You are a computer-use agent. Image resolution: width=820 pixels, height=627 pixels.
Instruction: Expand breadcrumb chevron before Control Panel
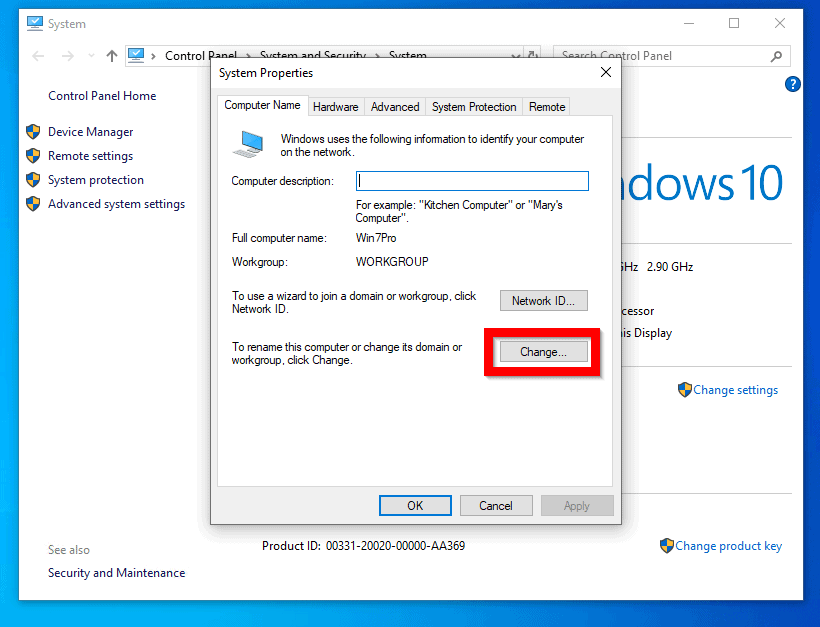coord(153,56)
